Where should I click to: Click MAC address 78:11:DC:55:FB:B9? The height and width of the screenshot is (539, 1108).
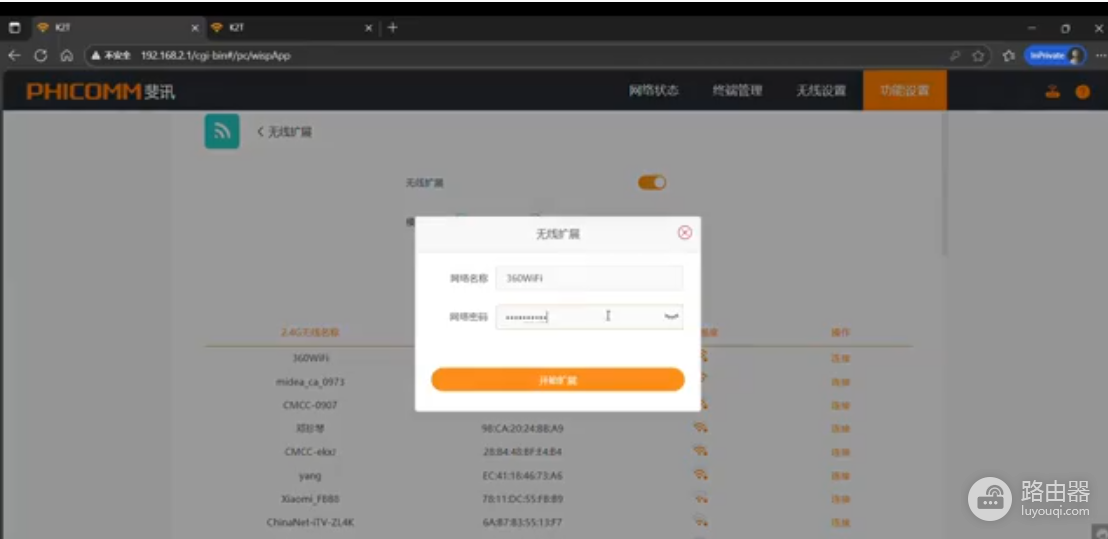coord(522,499)
